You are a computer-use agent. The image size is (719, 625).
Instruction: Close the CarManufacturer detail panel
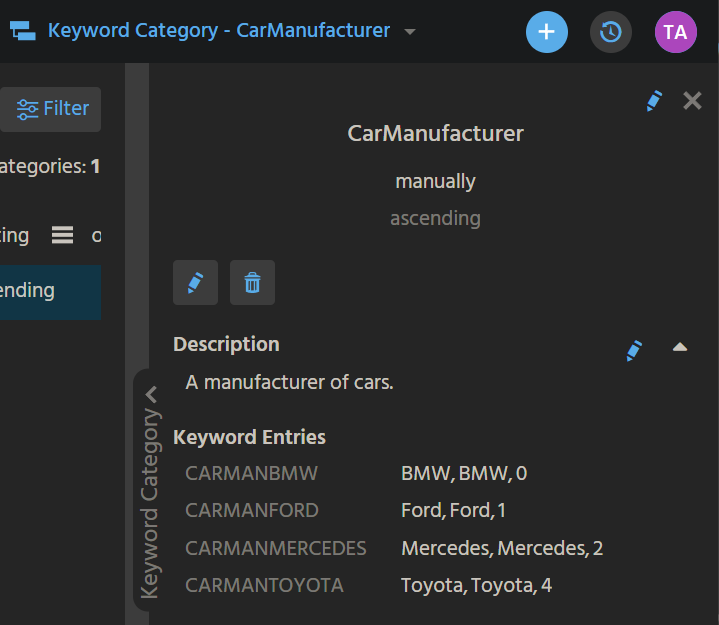[692, 100]
